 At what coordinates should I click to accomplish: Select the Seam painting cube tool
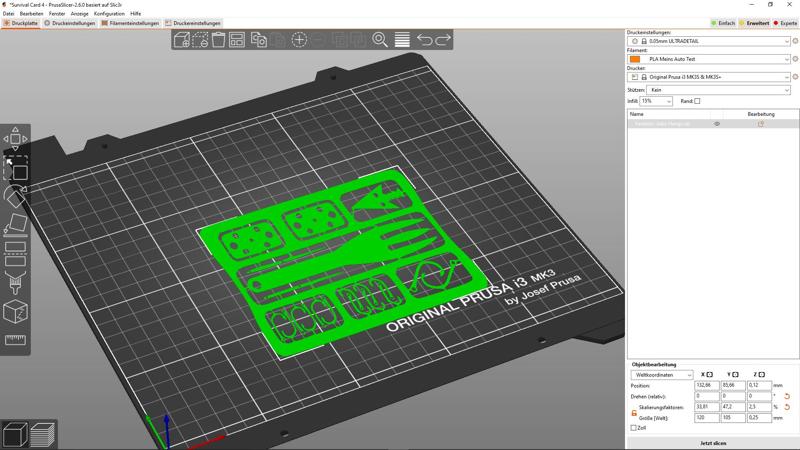[15, 311]
